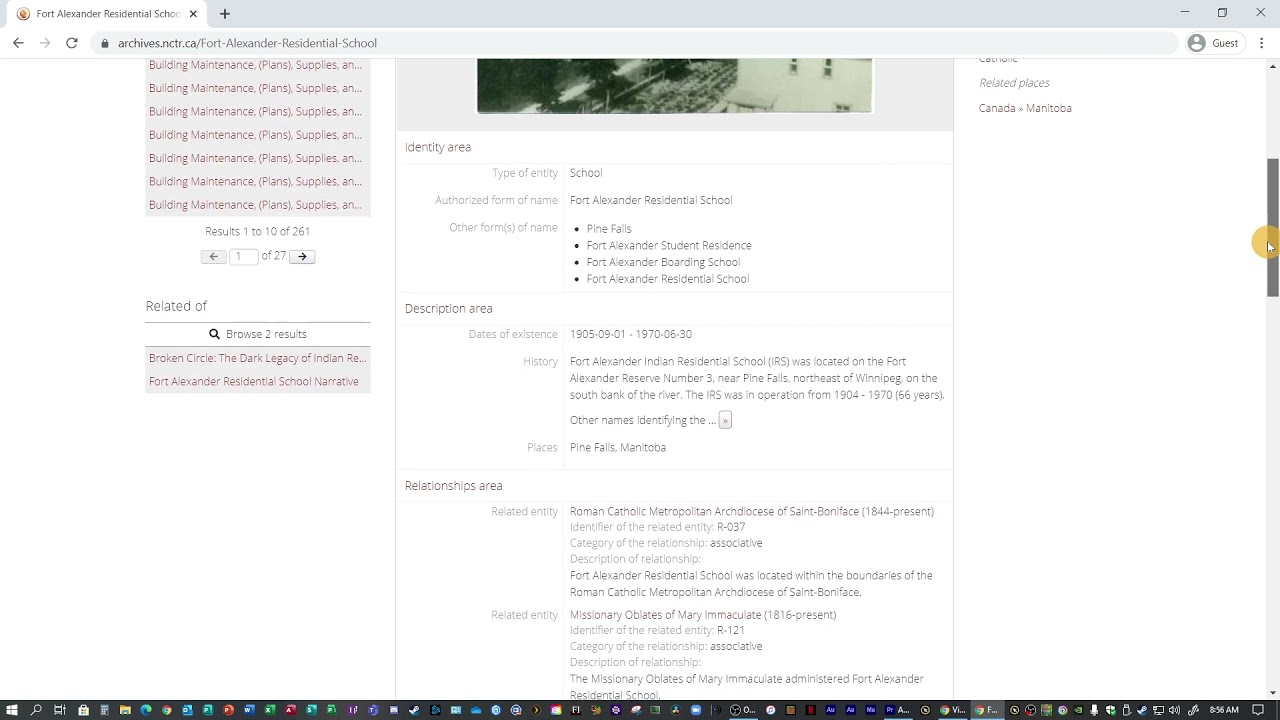Click the school photograph thumbnail

pos(674,85)
